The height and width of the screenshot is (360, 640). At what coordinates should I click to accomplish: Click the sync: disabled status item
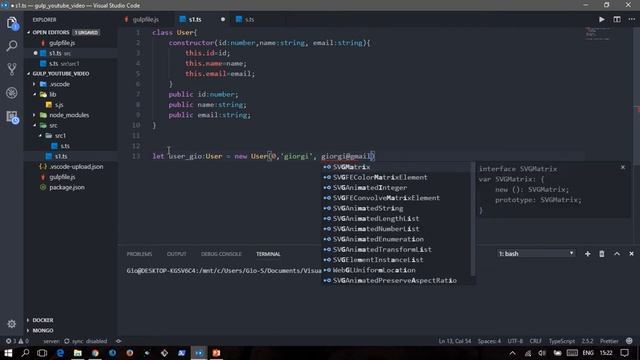85,341
